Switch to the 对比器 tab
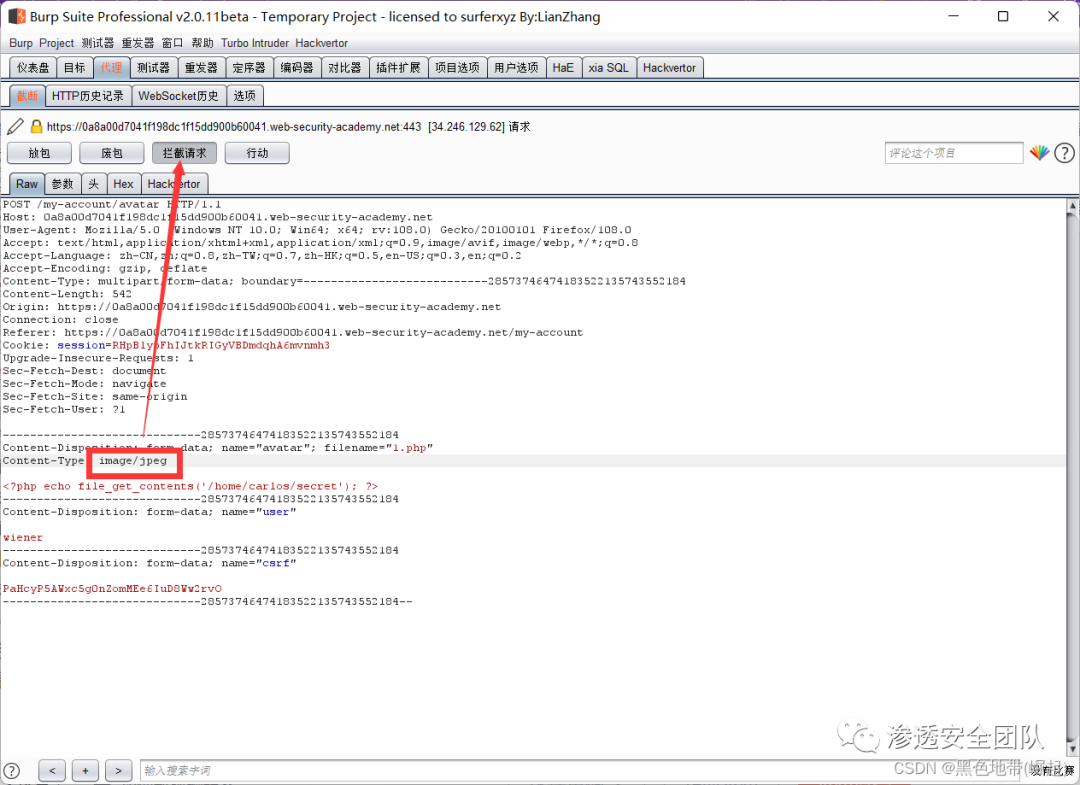The height and width of the screenshot is (785, 1080). tap(344, 67)
